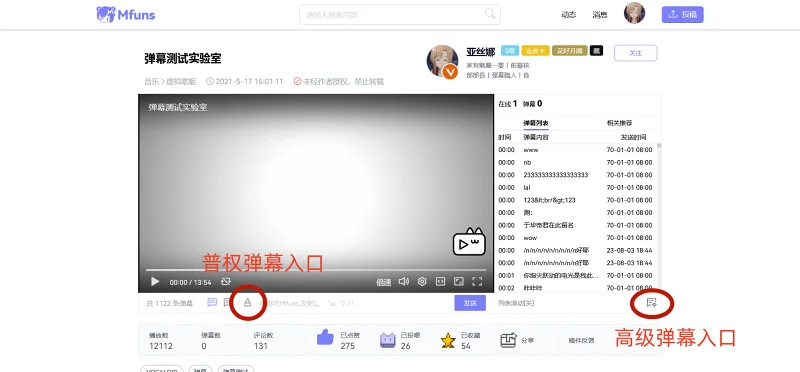Click the 投稿 upload button
This screenshot has height=372, width=800.
(683, 14)
